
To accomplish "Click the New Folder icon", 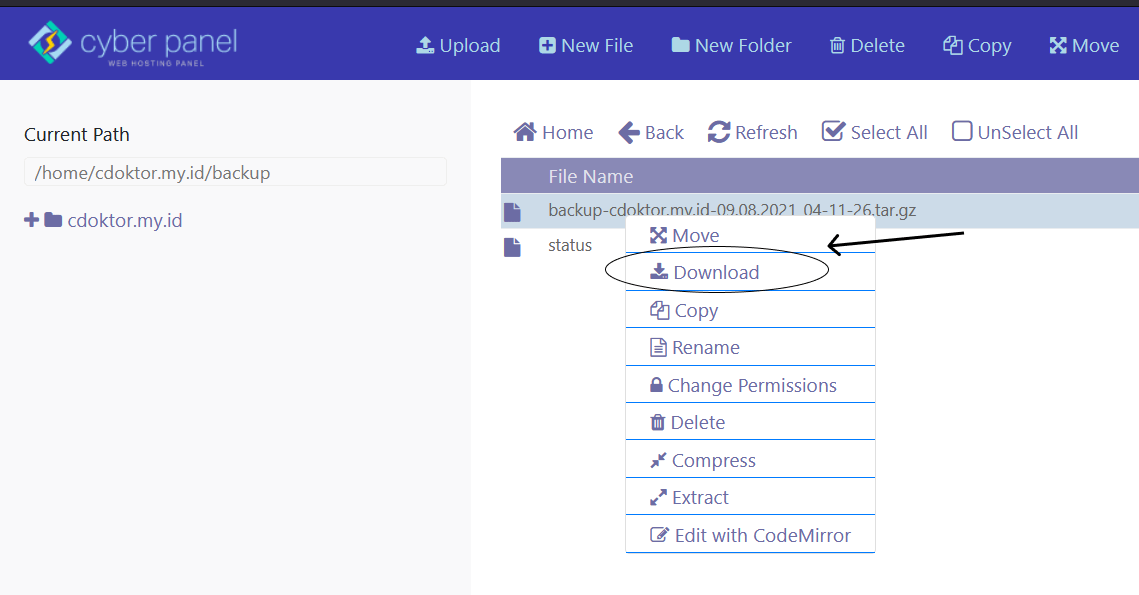I will 680,46.
